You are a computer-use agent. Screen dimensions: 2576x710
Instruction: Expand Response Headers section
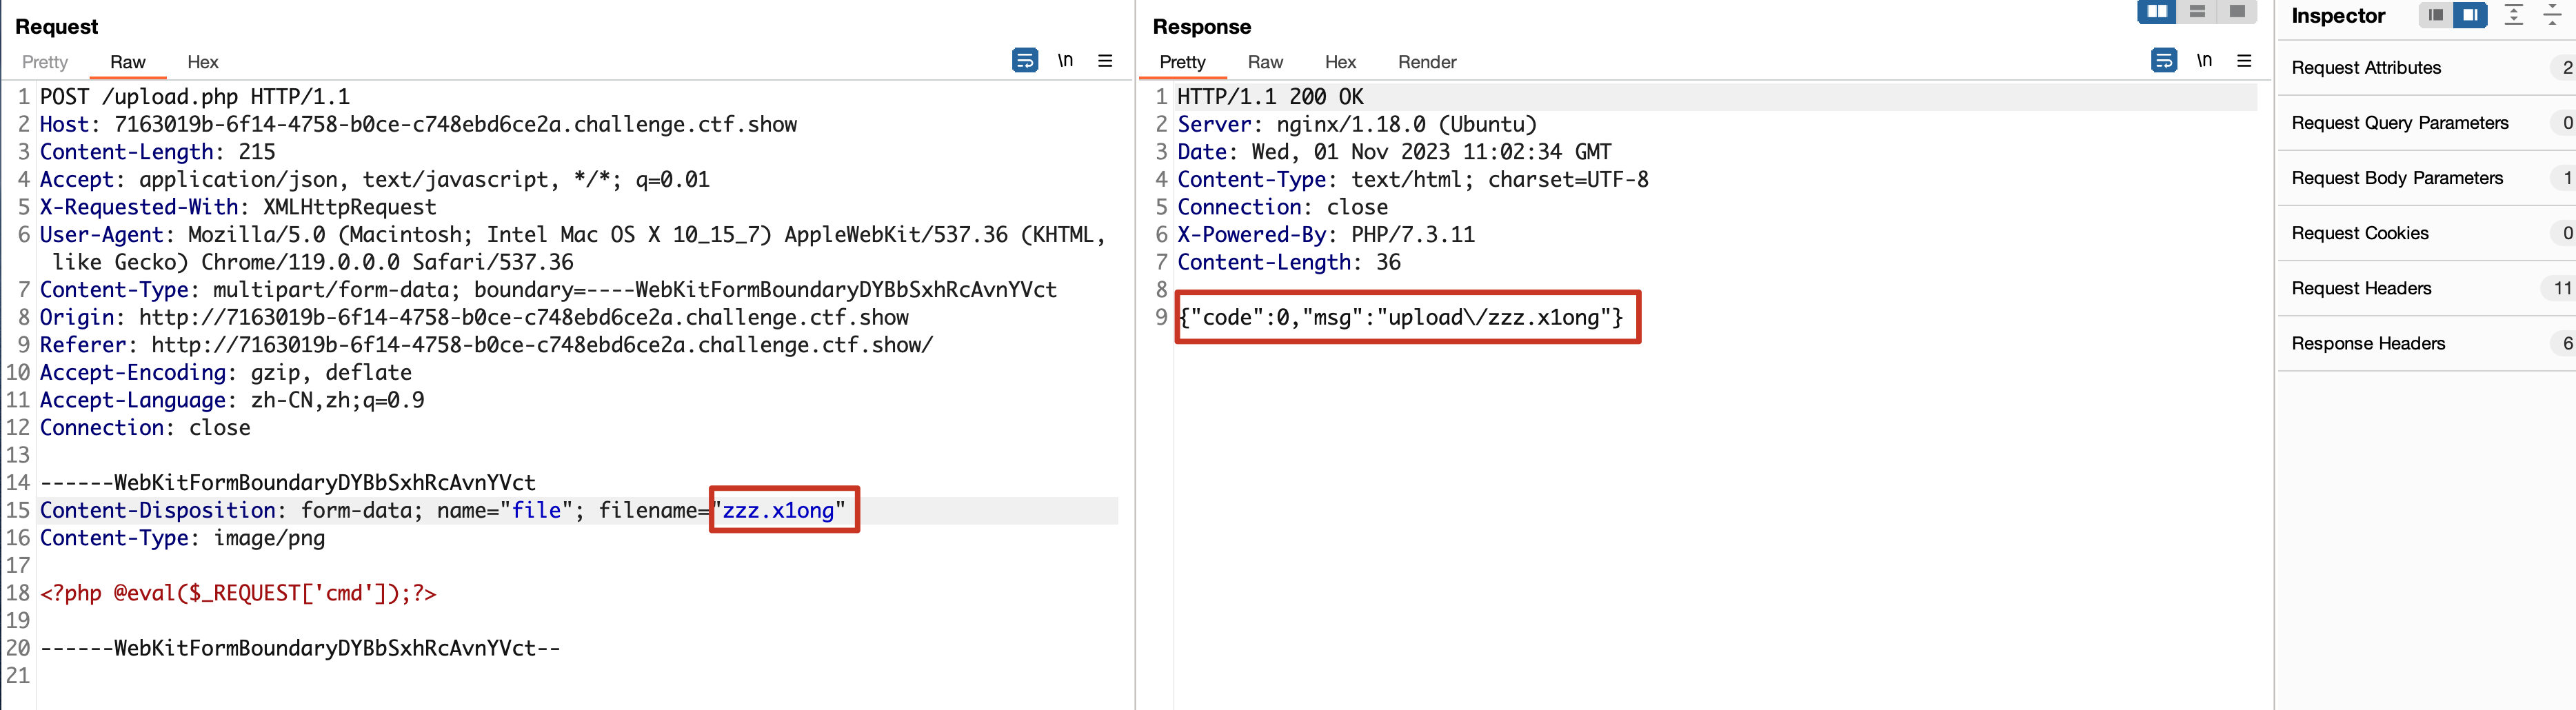[2427, 343]
